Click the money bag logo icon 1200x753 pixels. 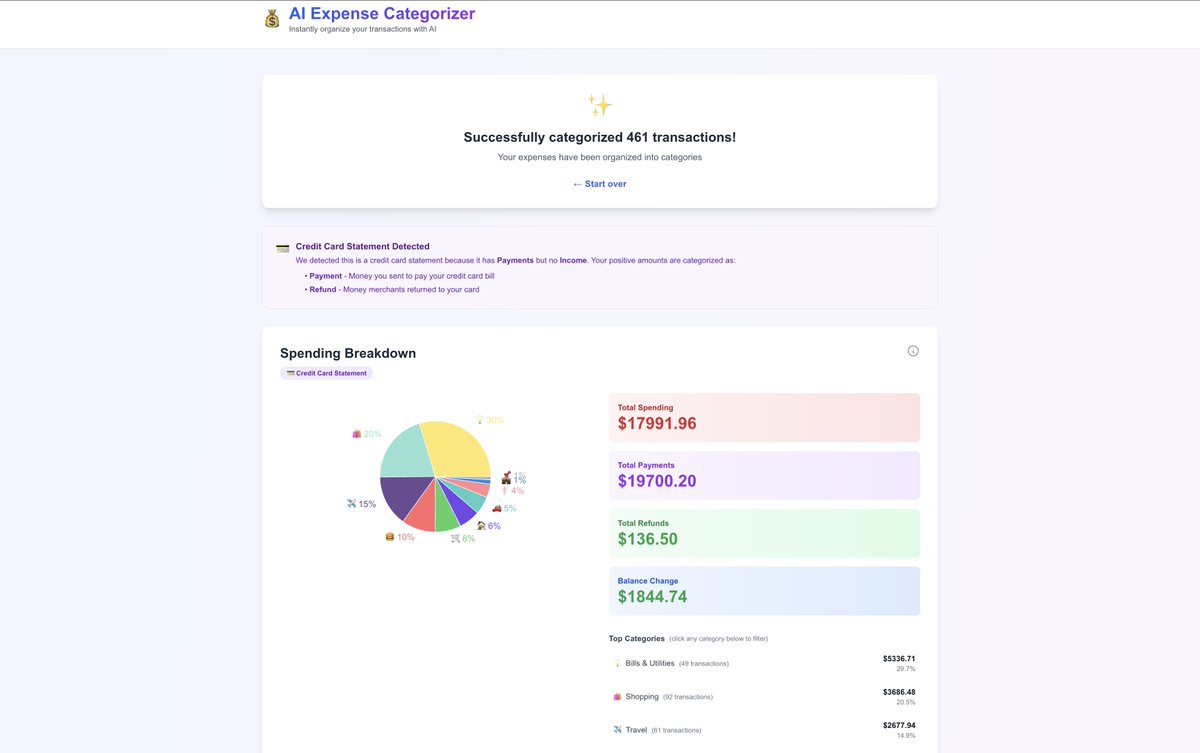point(272,19)
